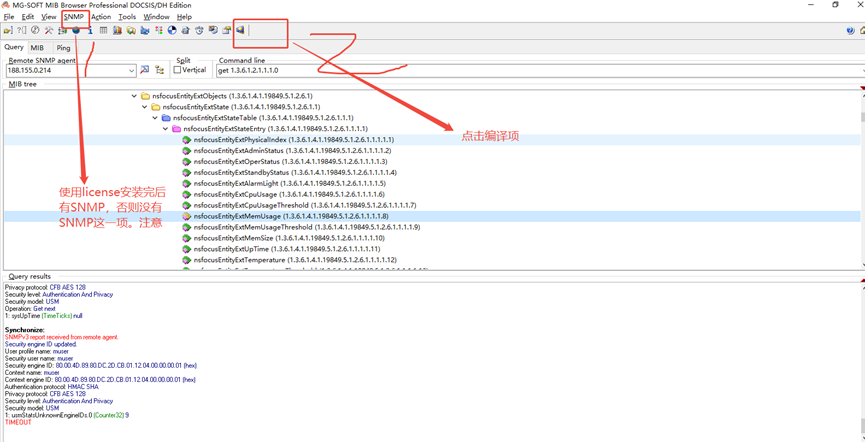
Task: Switch to the Query tab
Action: coord(14,47)
